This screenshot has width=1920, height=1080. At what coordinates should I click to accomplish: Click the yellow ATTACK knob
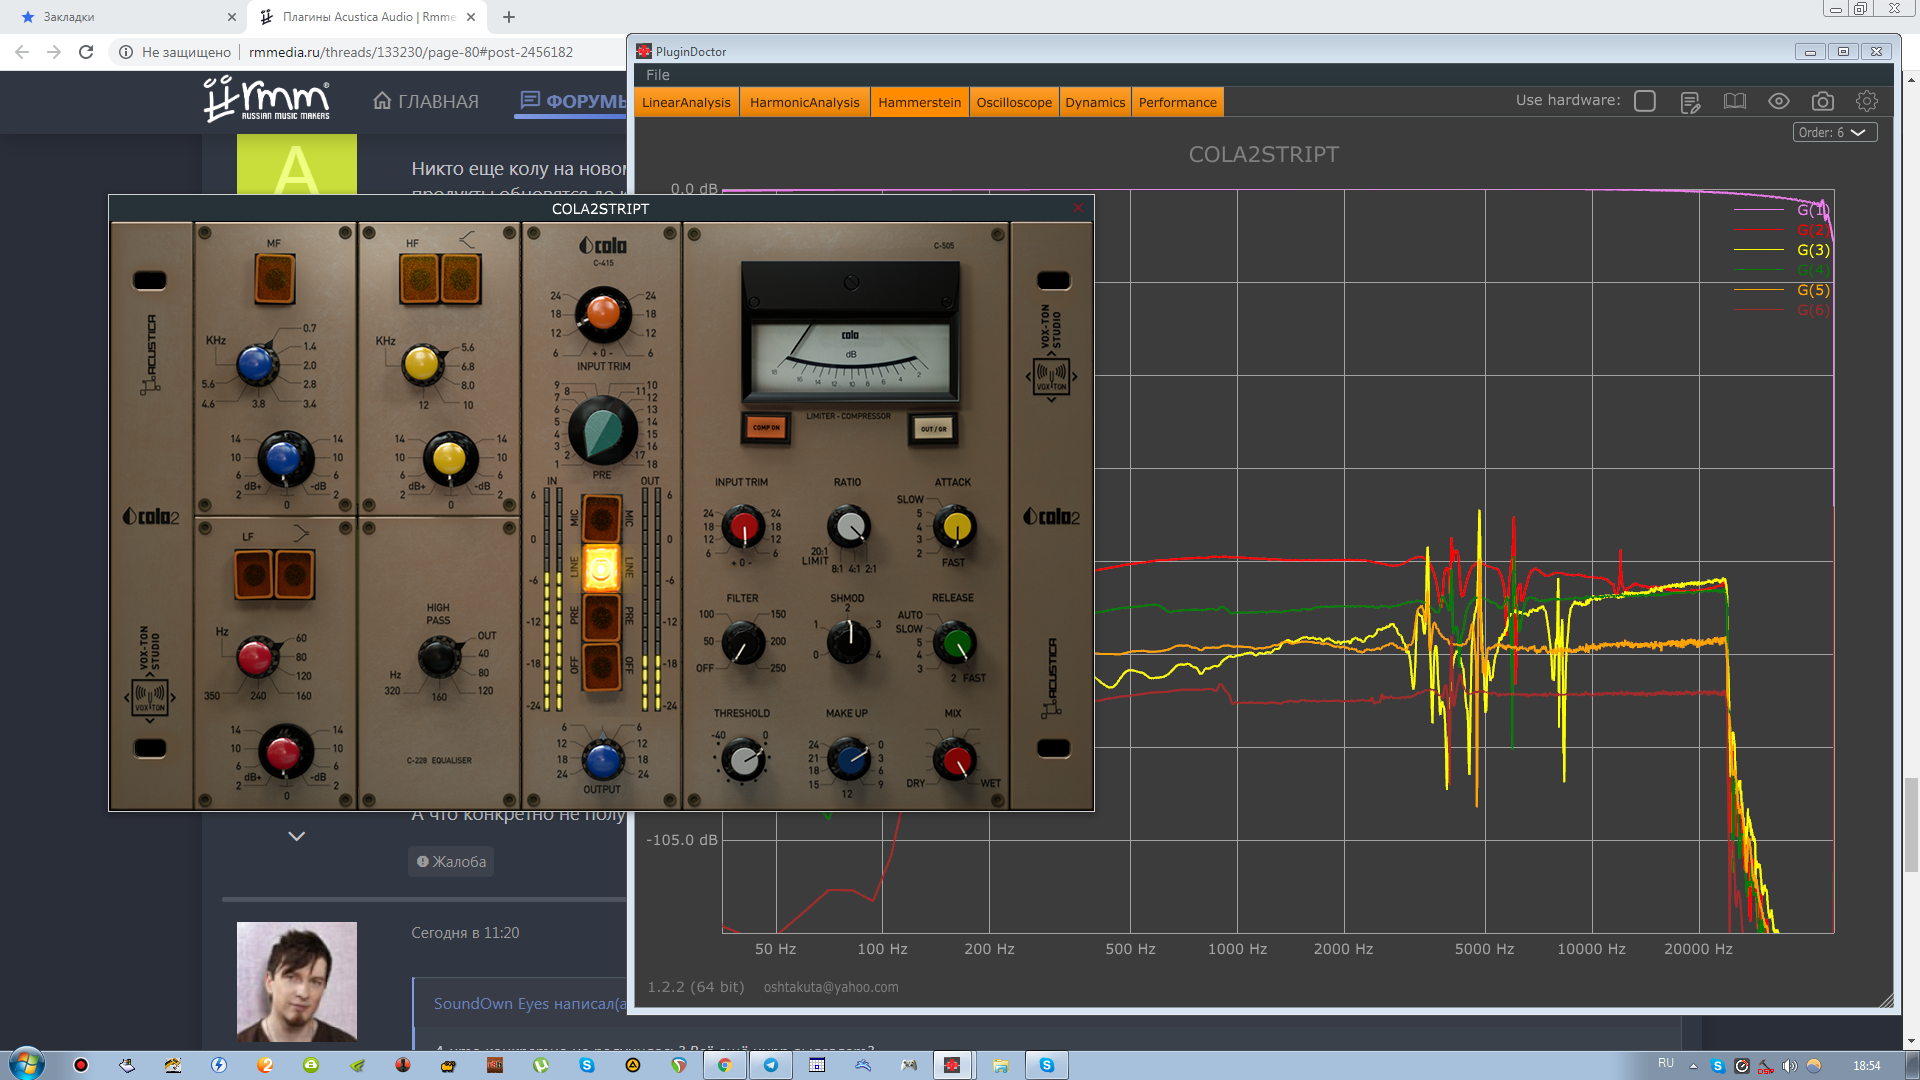[x=957, y=526]
